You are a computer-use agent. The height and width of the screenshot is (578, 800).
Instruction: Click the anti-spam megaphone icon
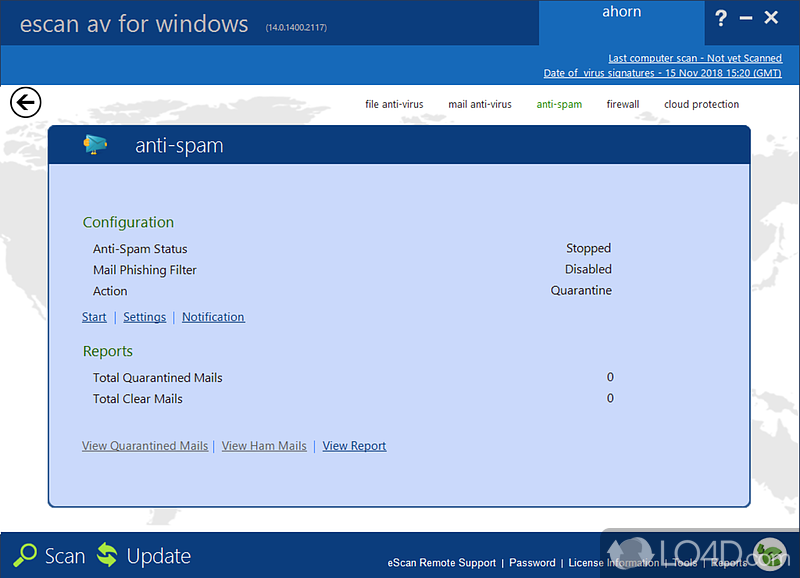point(96,145)
